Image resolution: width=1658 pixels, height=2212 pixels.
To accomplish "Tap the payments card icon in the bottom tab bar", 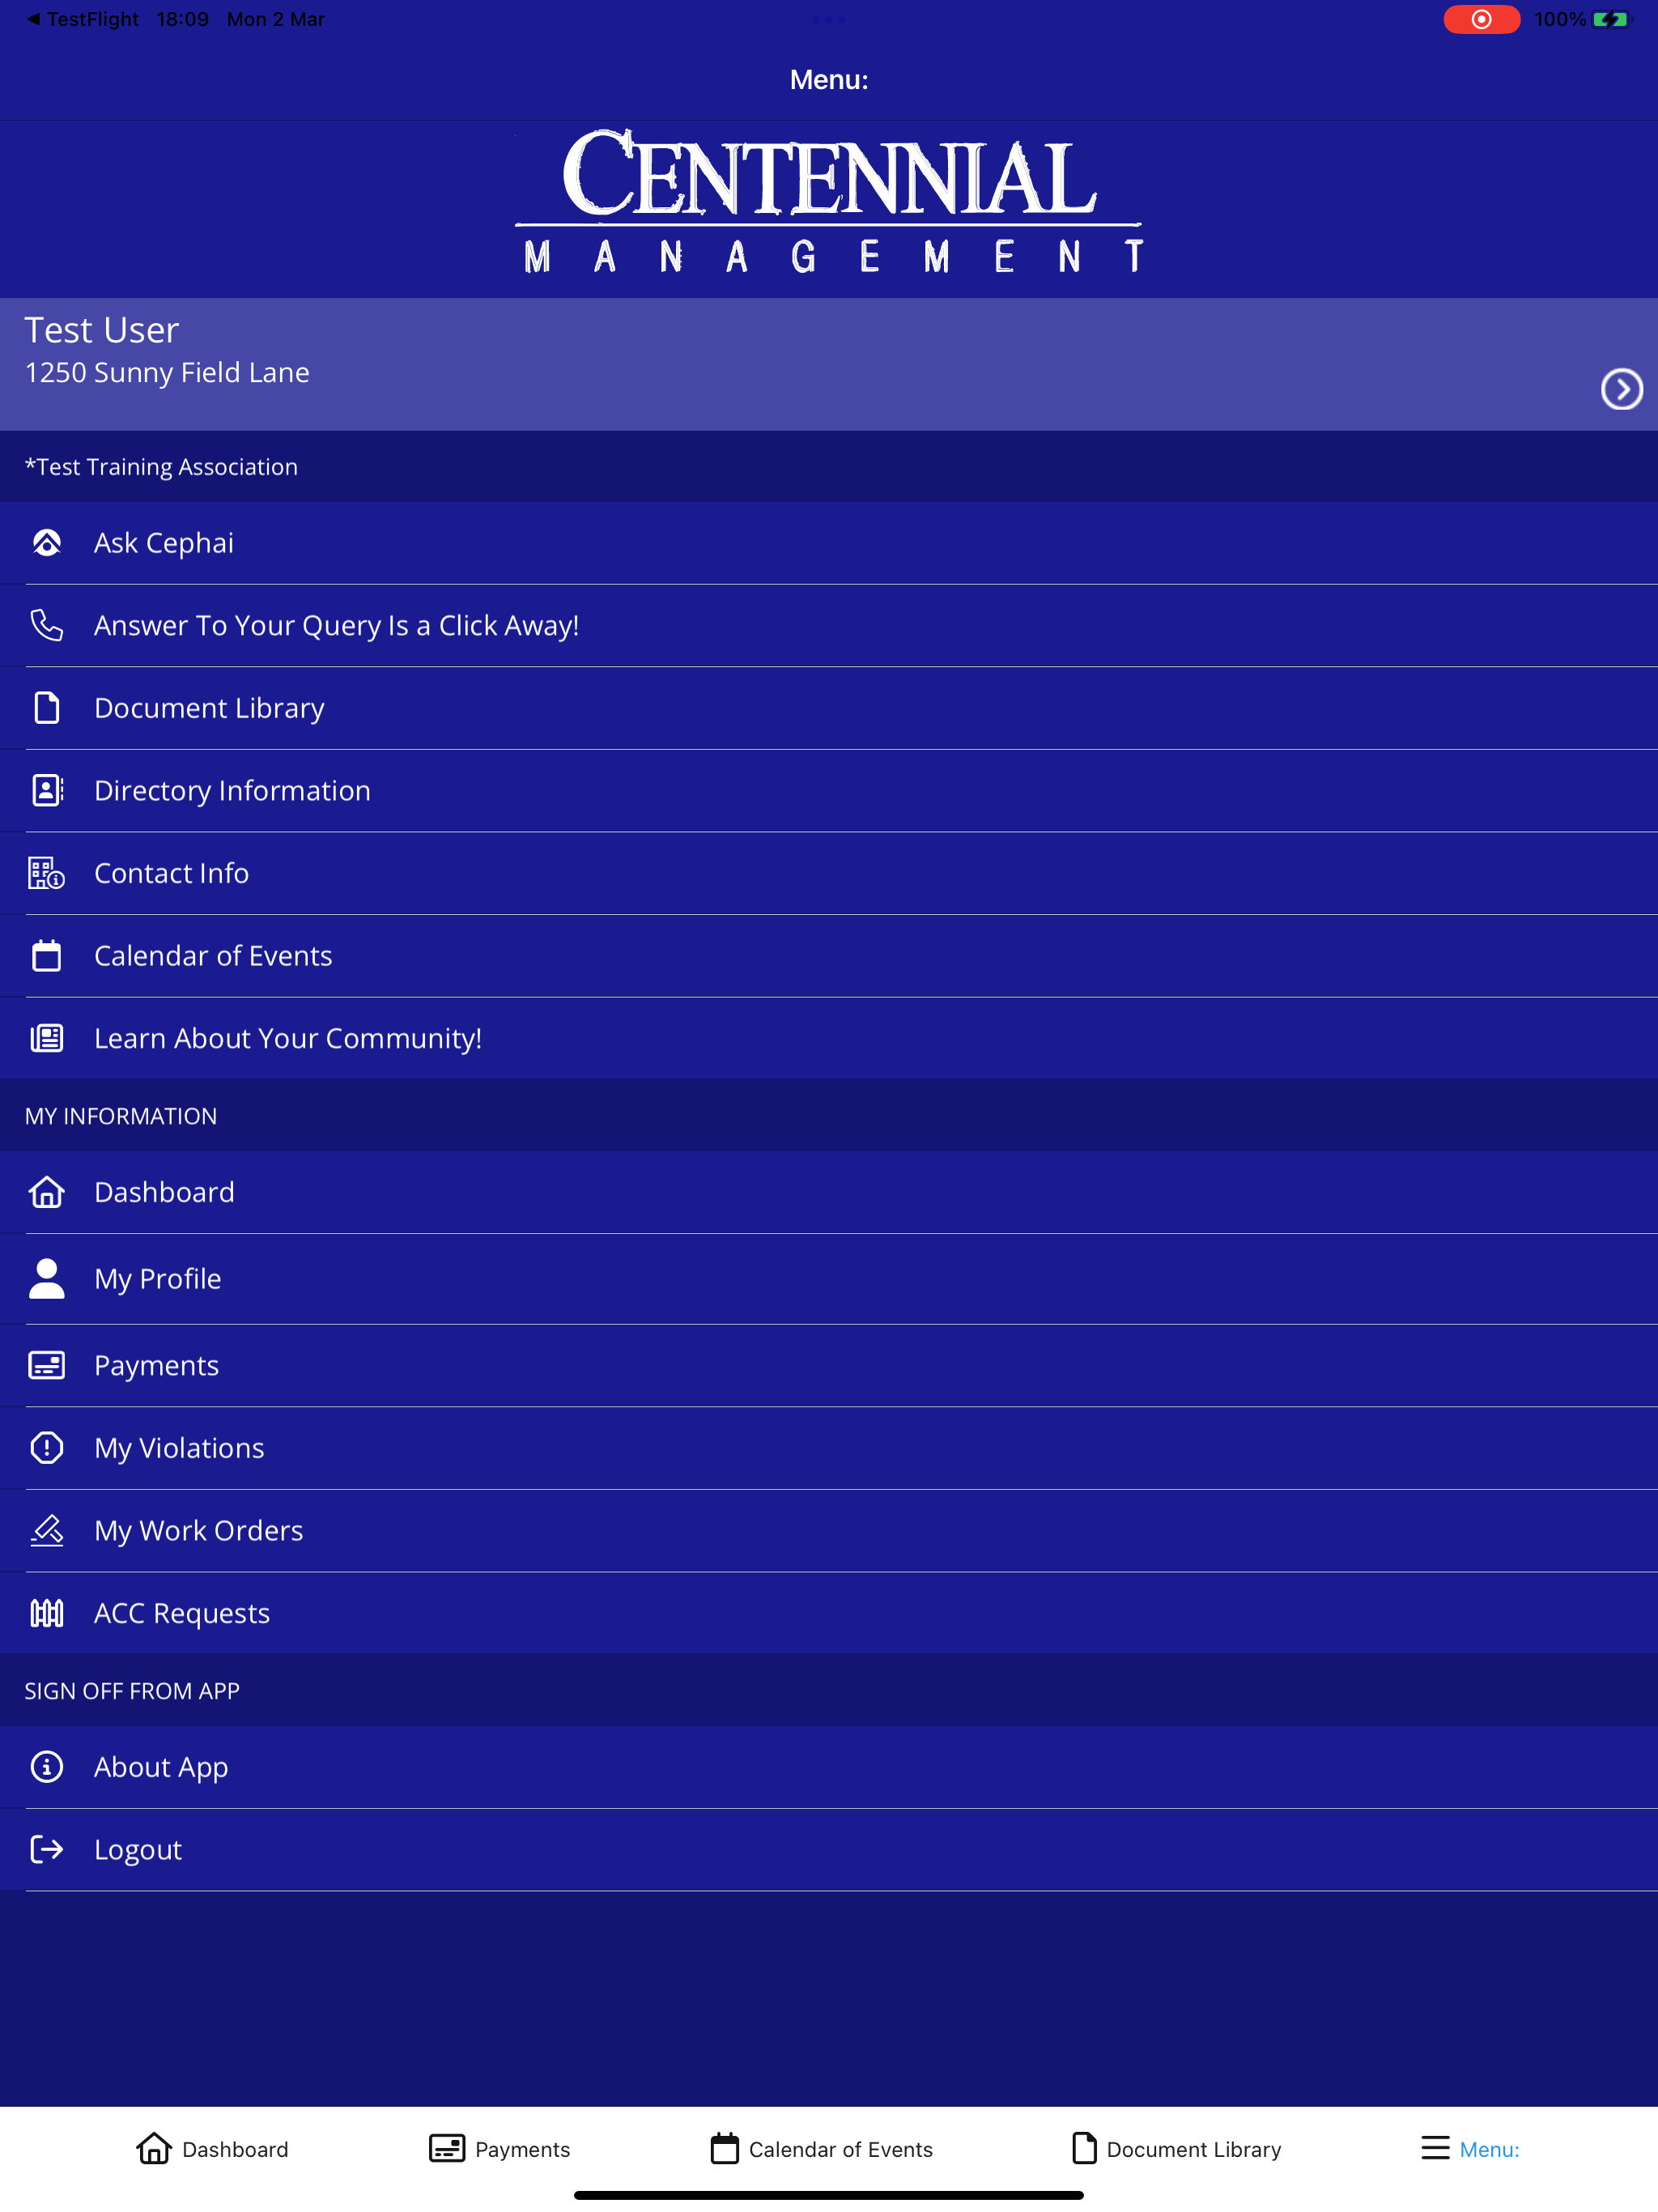I will 447,2148.
